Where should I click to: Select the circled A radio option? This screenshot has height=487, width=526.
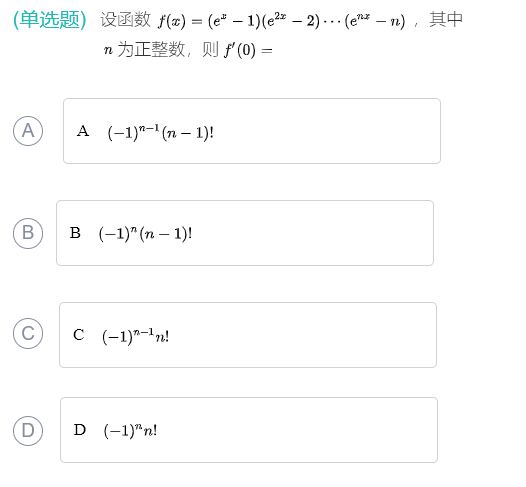pos(28,131)
